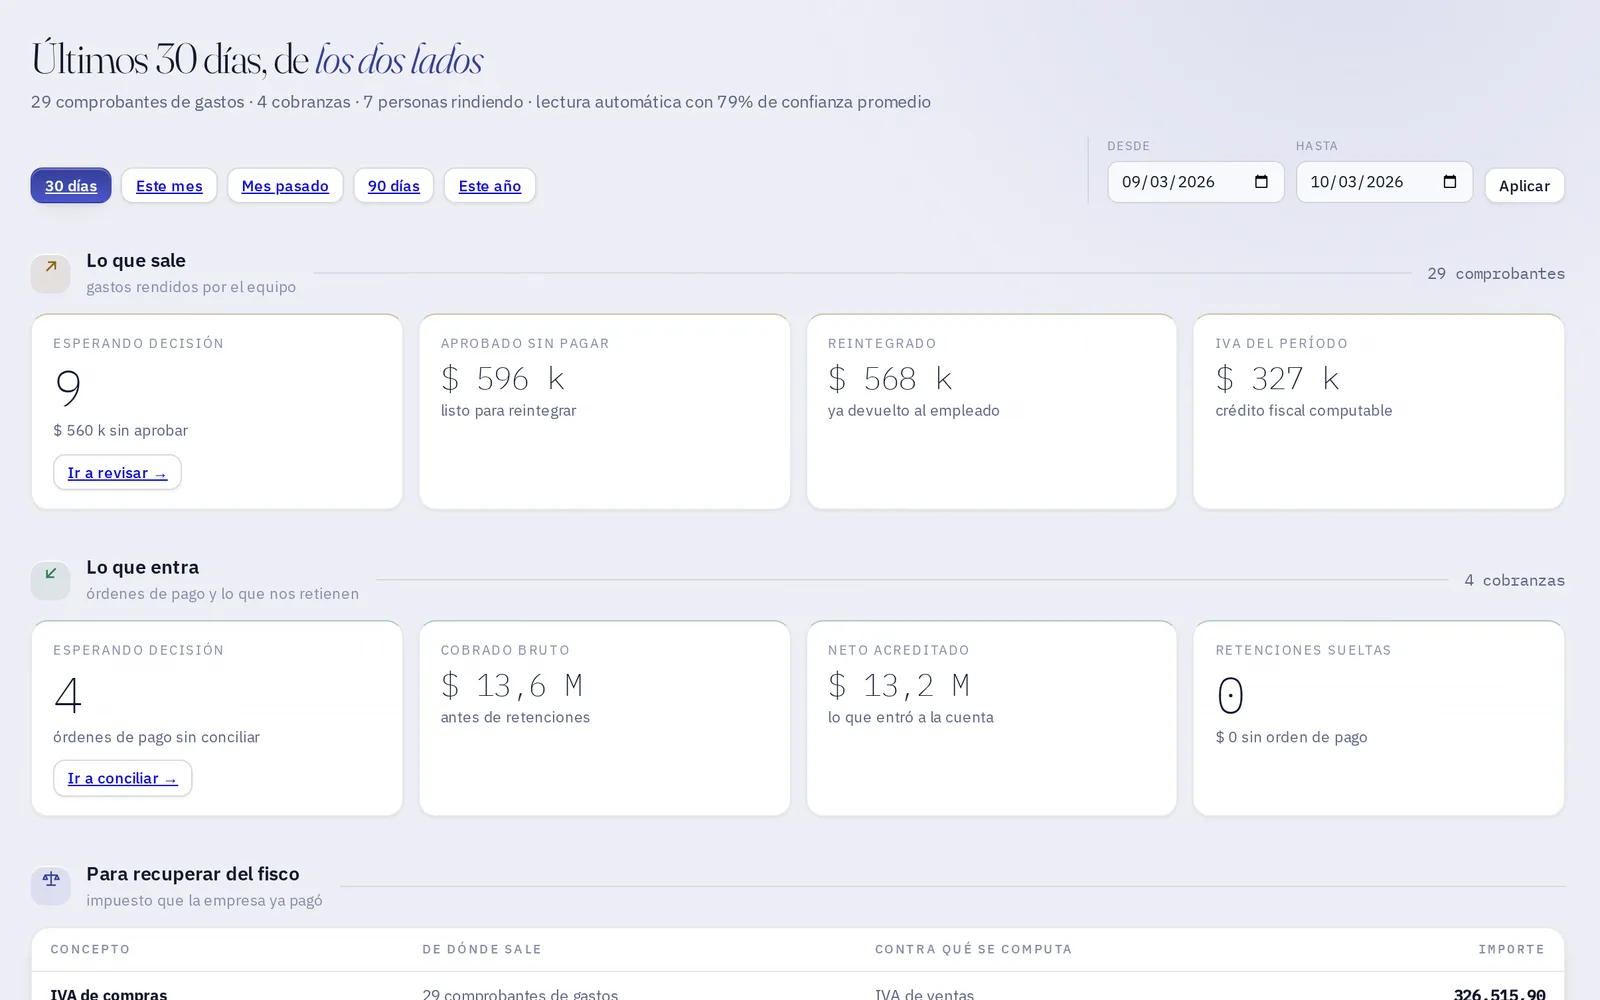
Task: Click the Aplicar button
Action: [x=1524, y=186]
